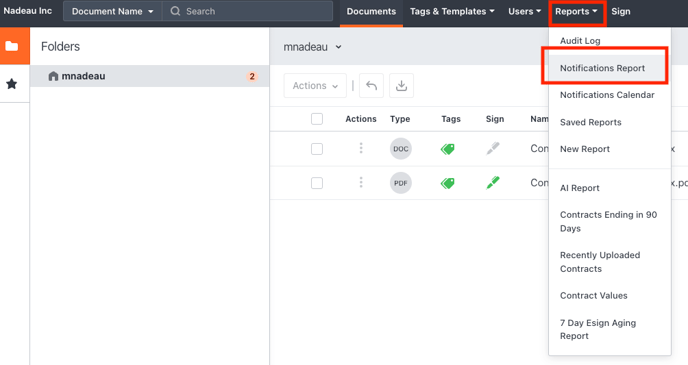Click the home icon beside mnadeau folder
The height and width of the screenshot is (365, 688).
(x=53, y=76)
